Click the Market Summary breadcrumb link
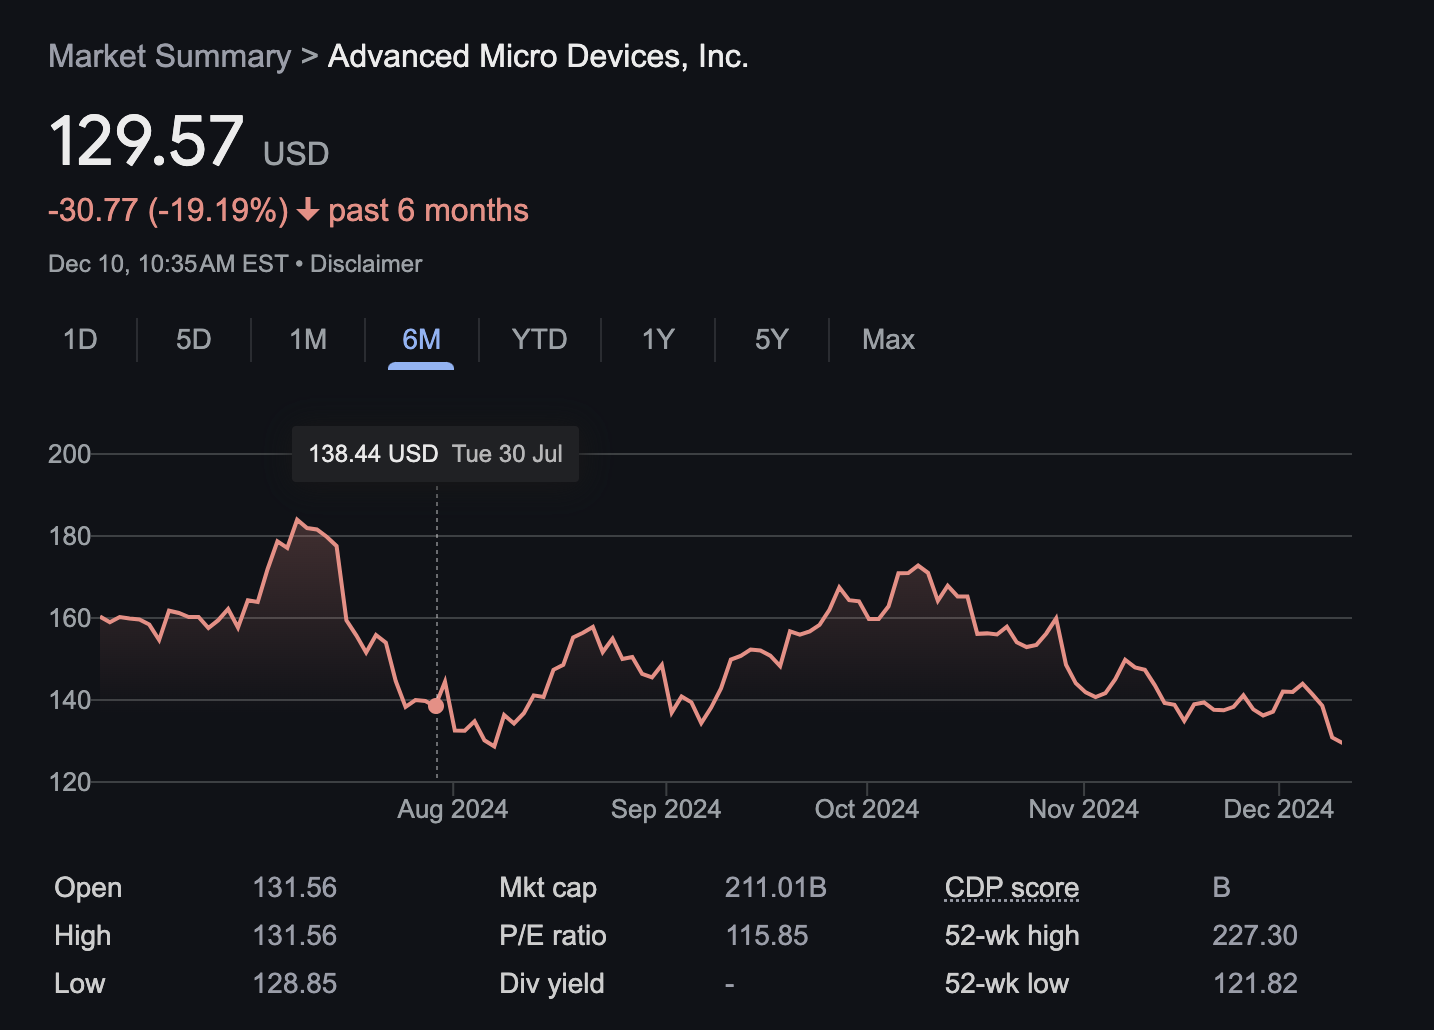Image resolution: width=1434 pixels, height=1030 pixels. [169, 57]
